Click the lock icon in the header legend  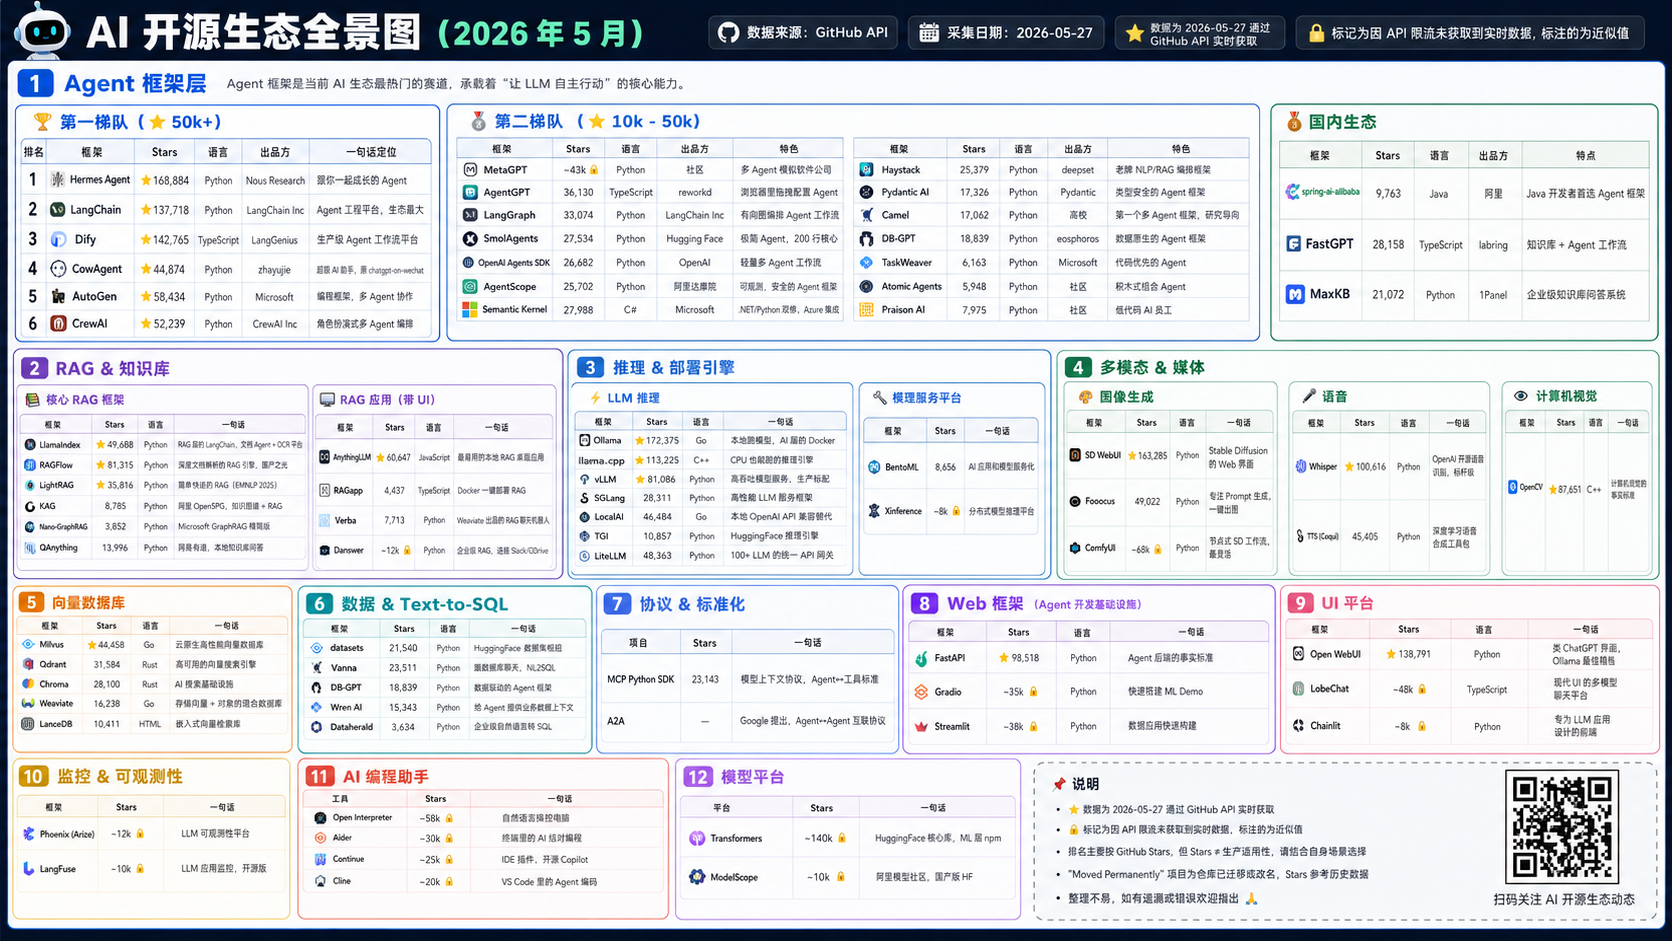1316,33
